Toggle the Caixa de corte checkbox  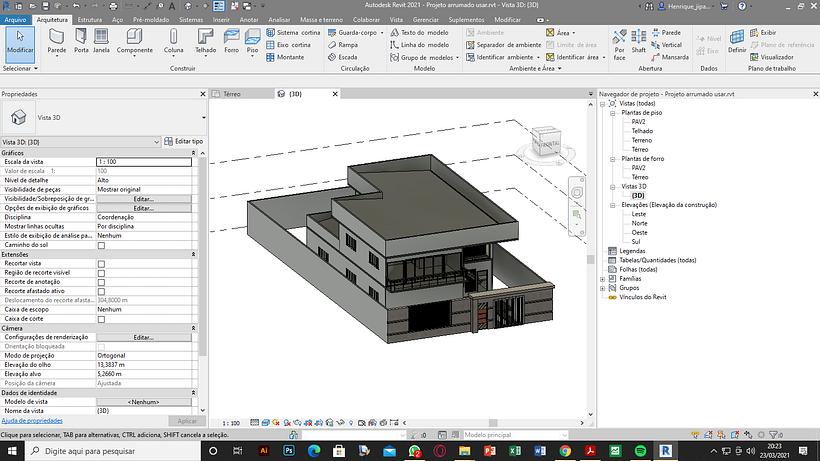101,318
